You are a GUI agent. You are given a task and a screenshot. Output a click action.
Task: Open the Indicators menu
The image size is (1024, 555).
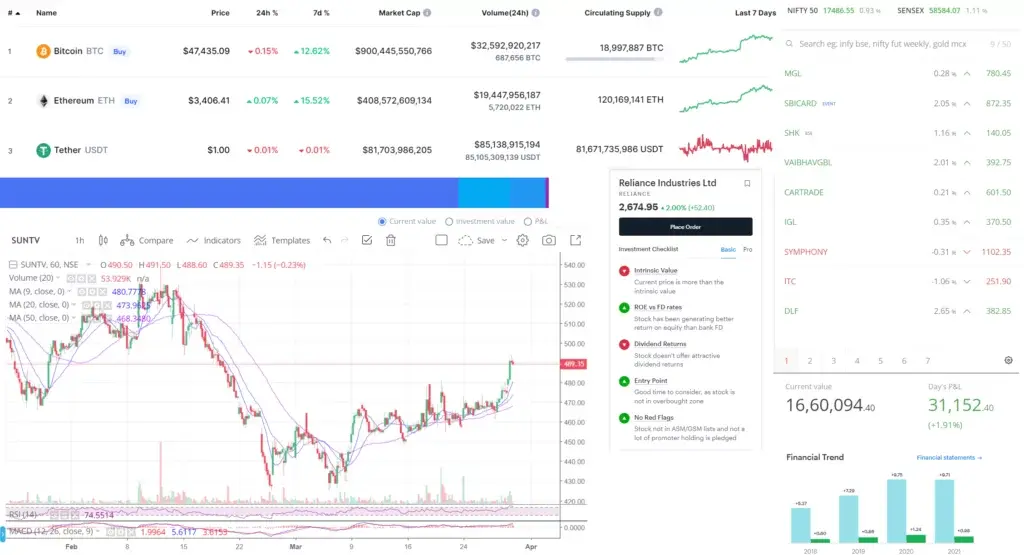(214, 240)
